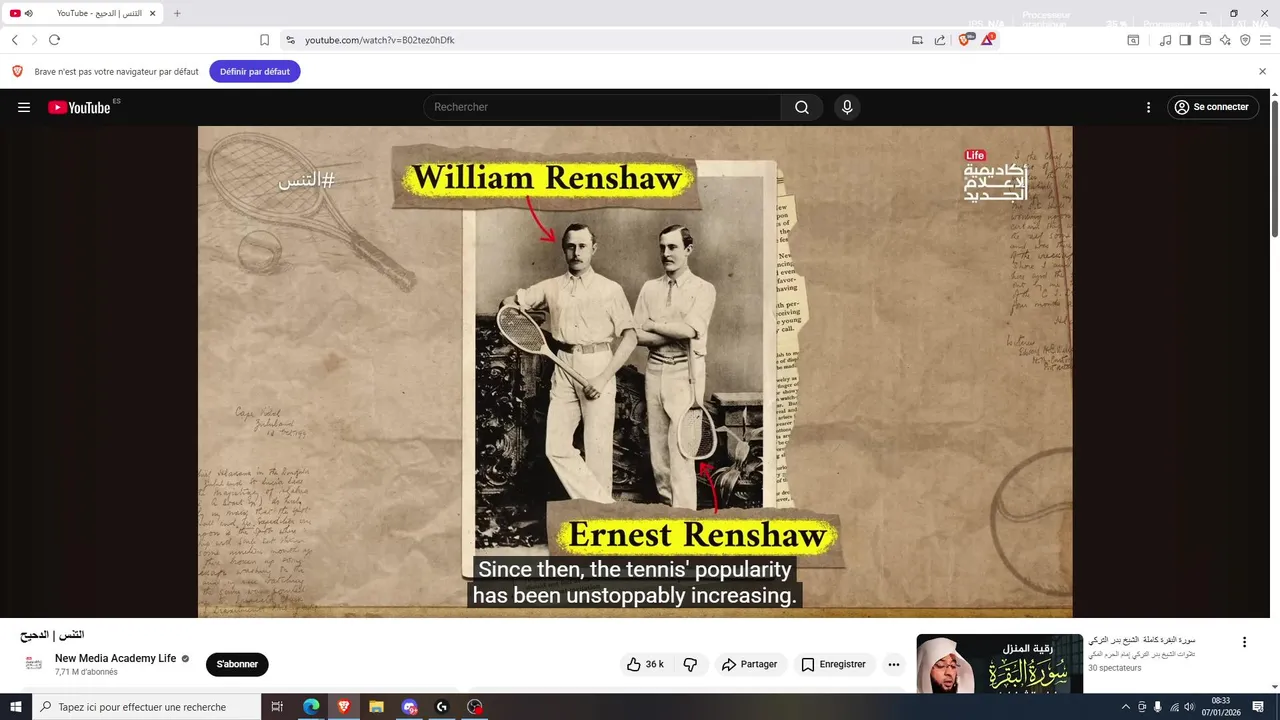Open the tab search icon in toolbar
The width and height of the screenshot is (1280, 720).
click(x=1133, y=40)
